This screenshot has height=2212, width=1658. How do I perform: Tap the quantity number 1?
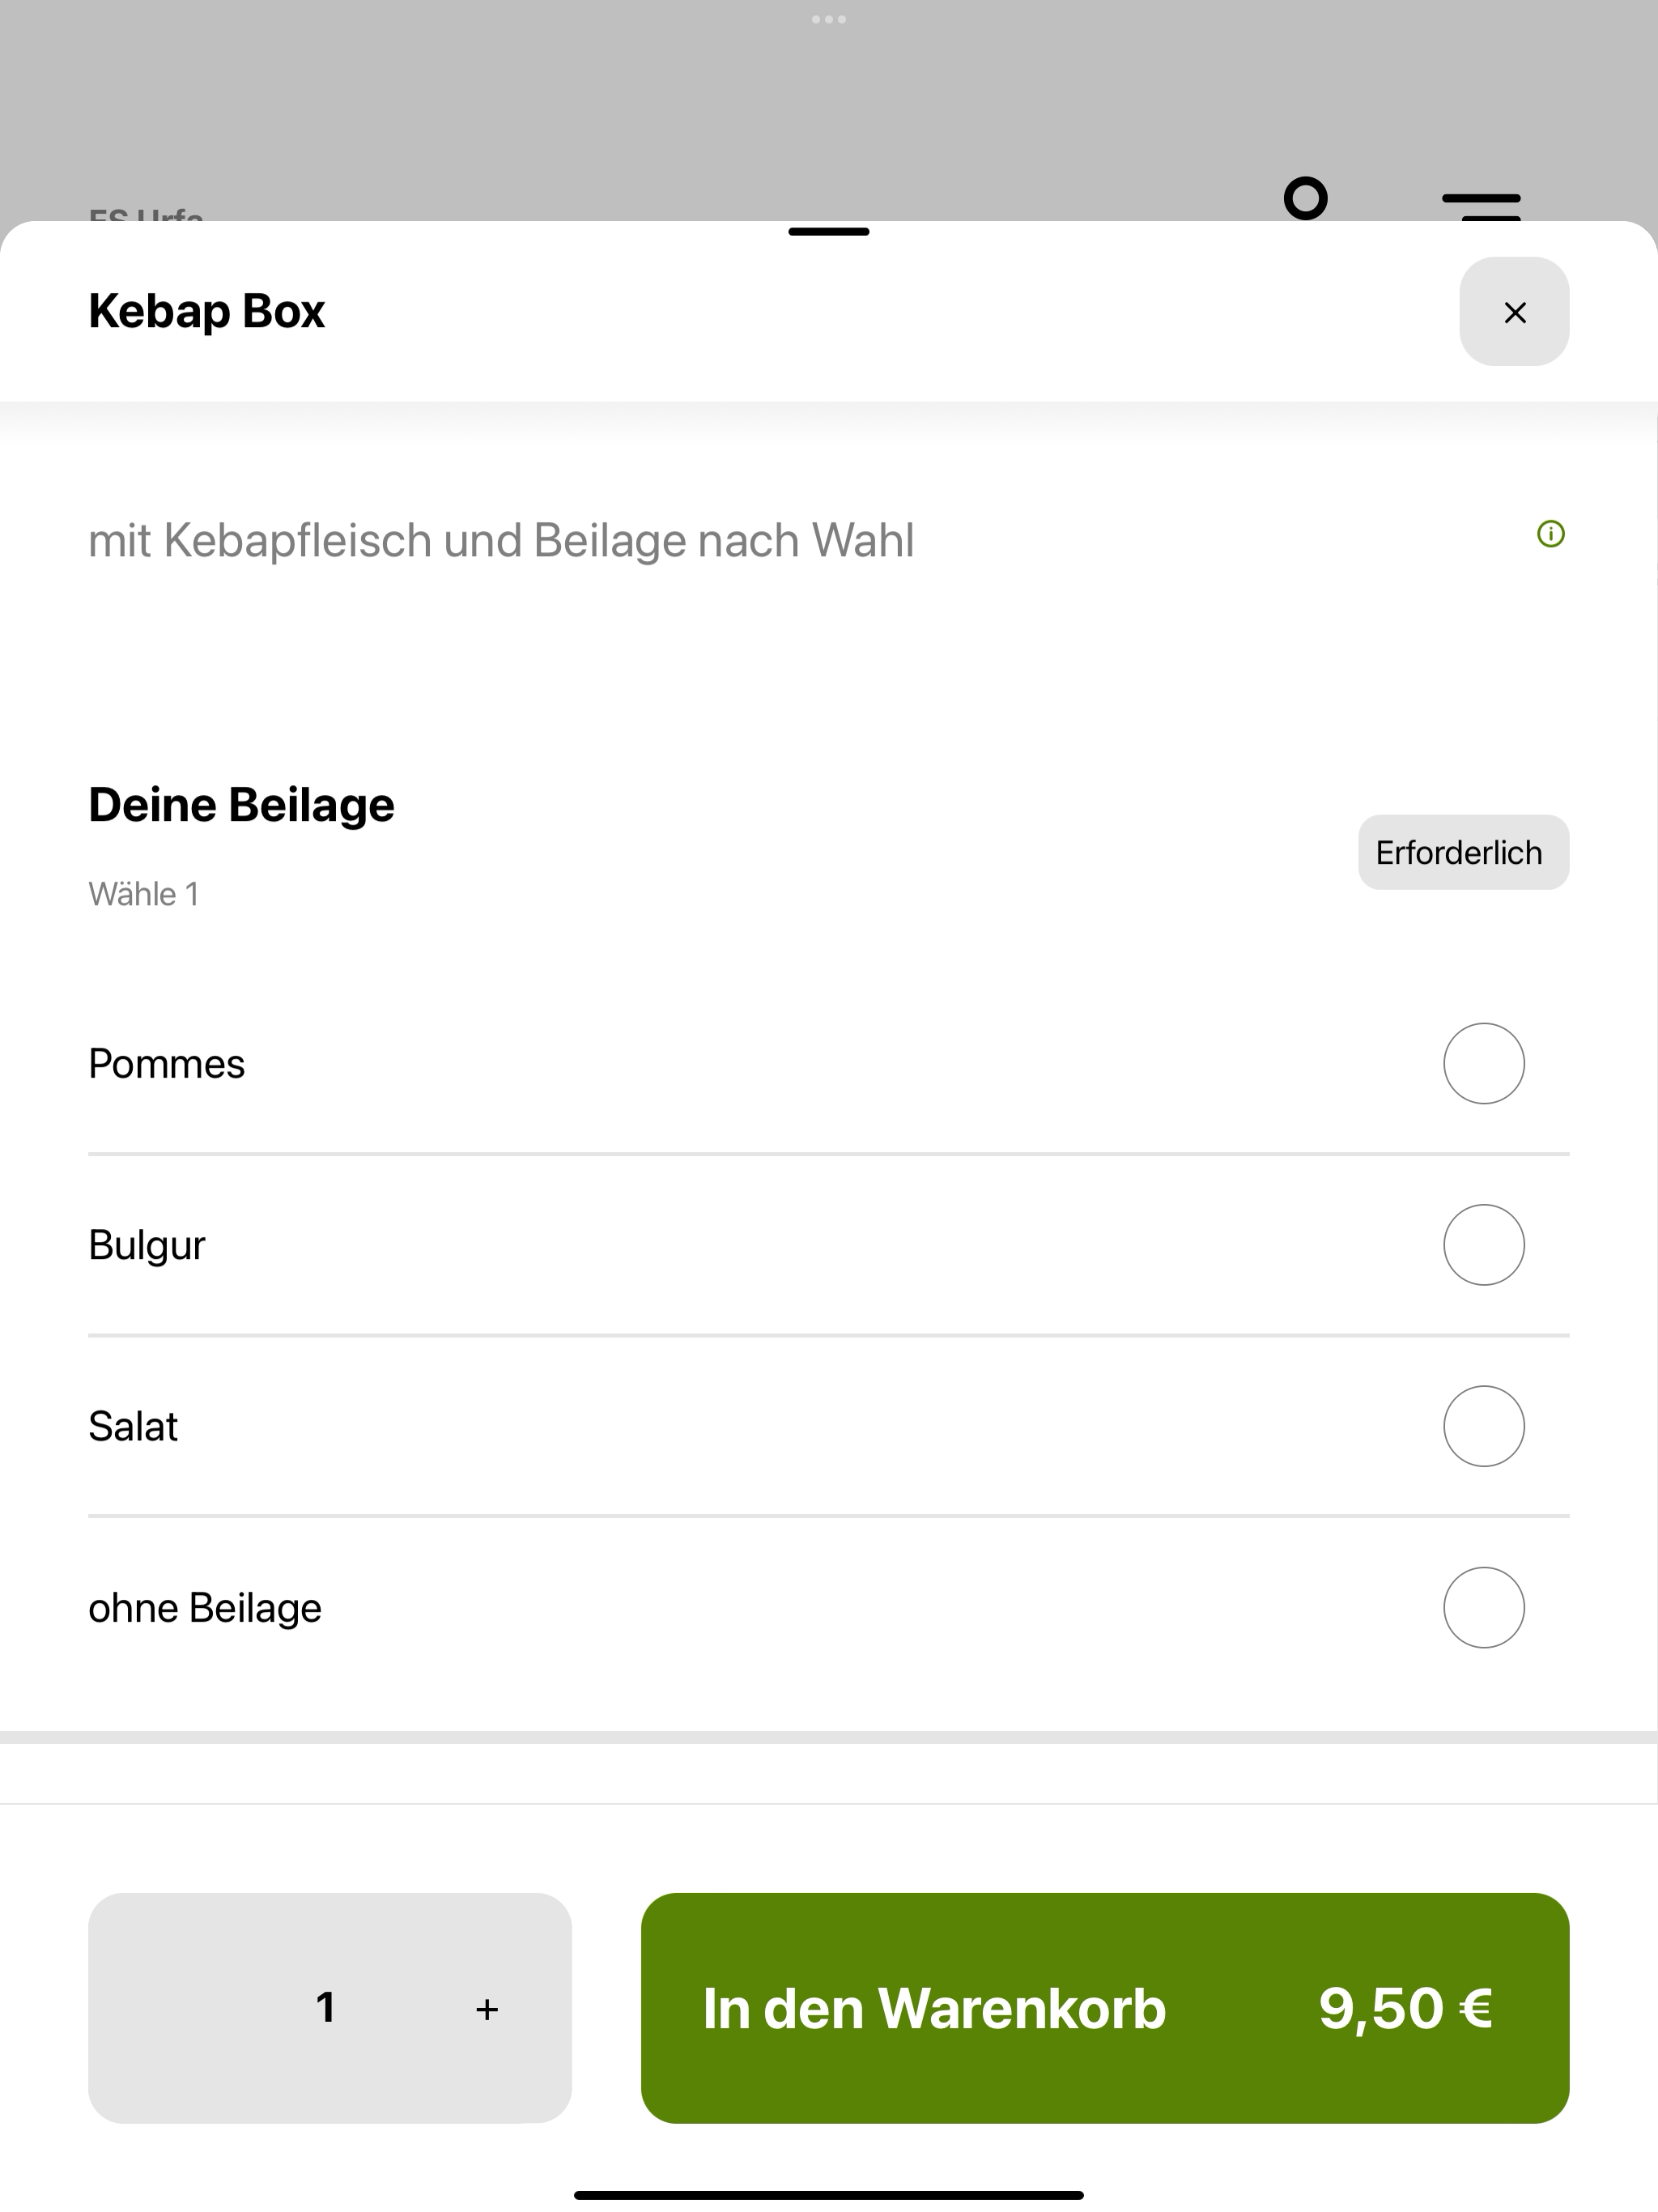(325, 2007)
